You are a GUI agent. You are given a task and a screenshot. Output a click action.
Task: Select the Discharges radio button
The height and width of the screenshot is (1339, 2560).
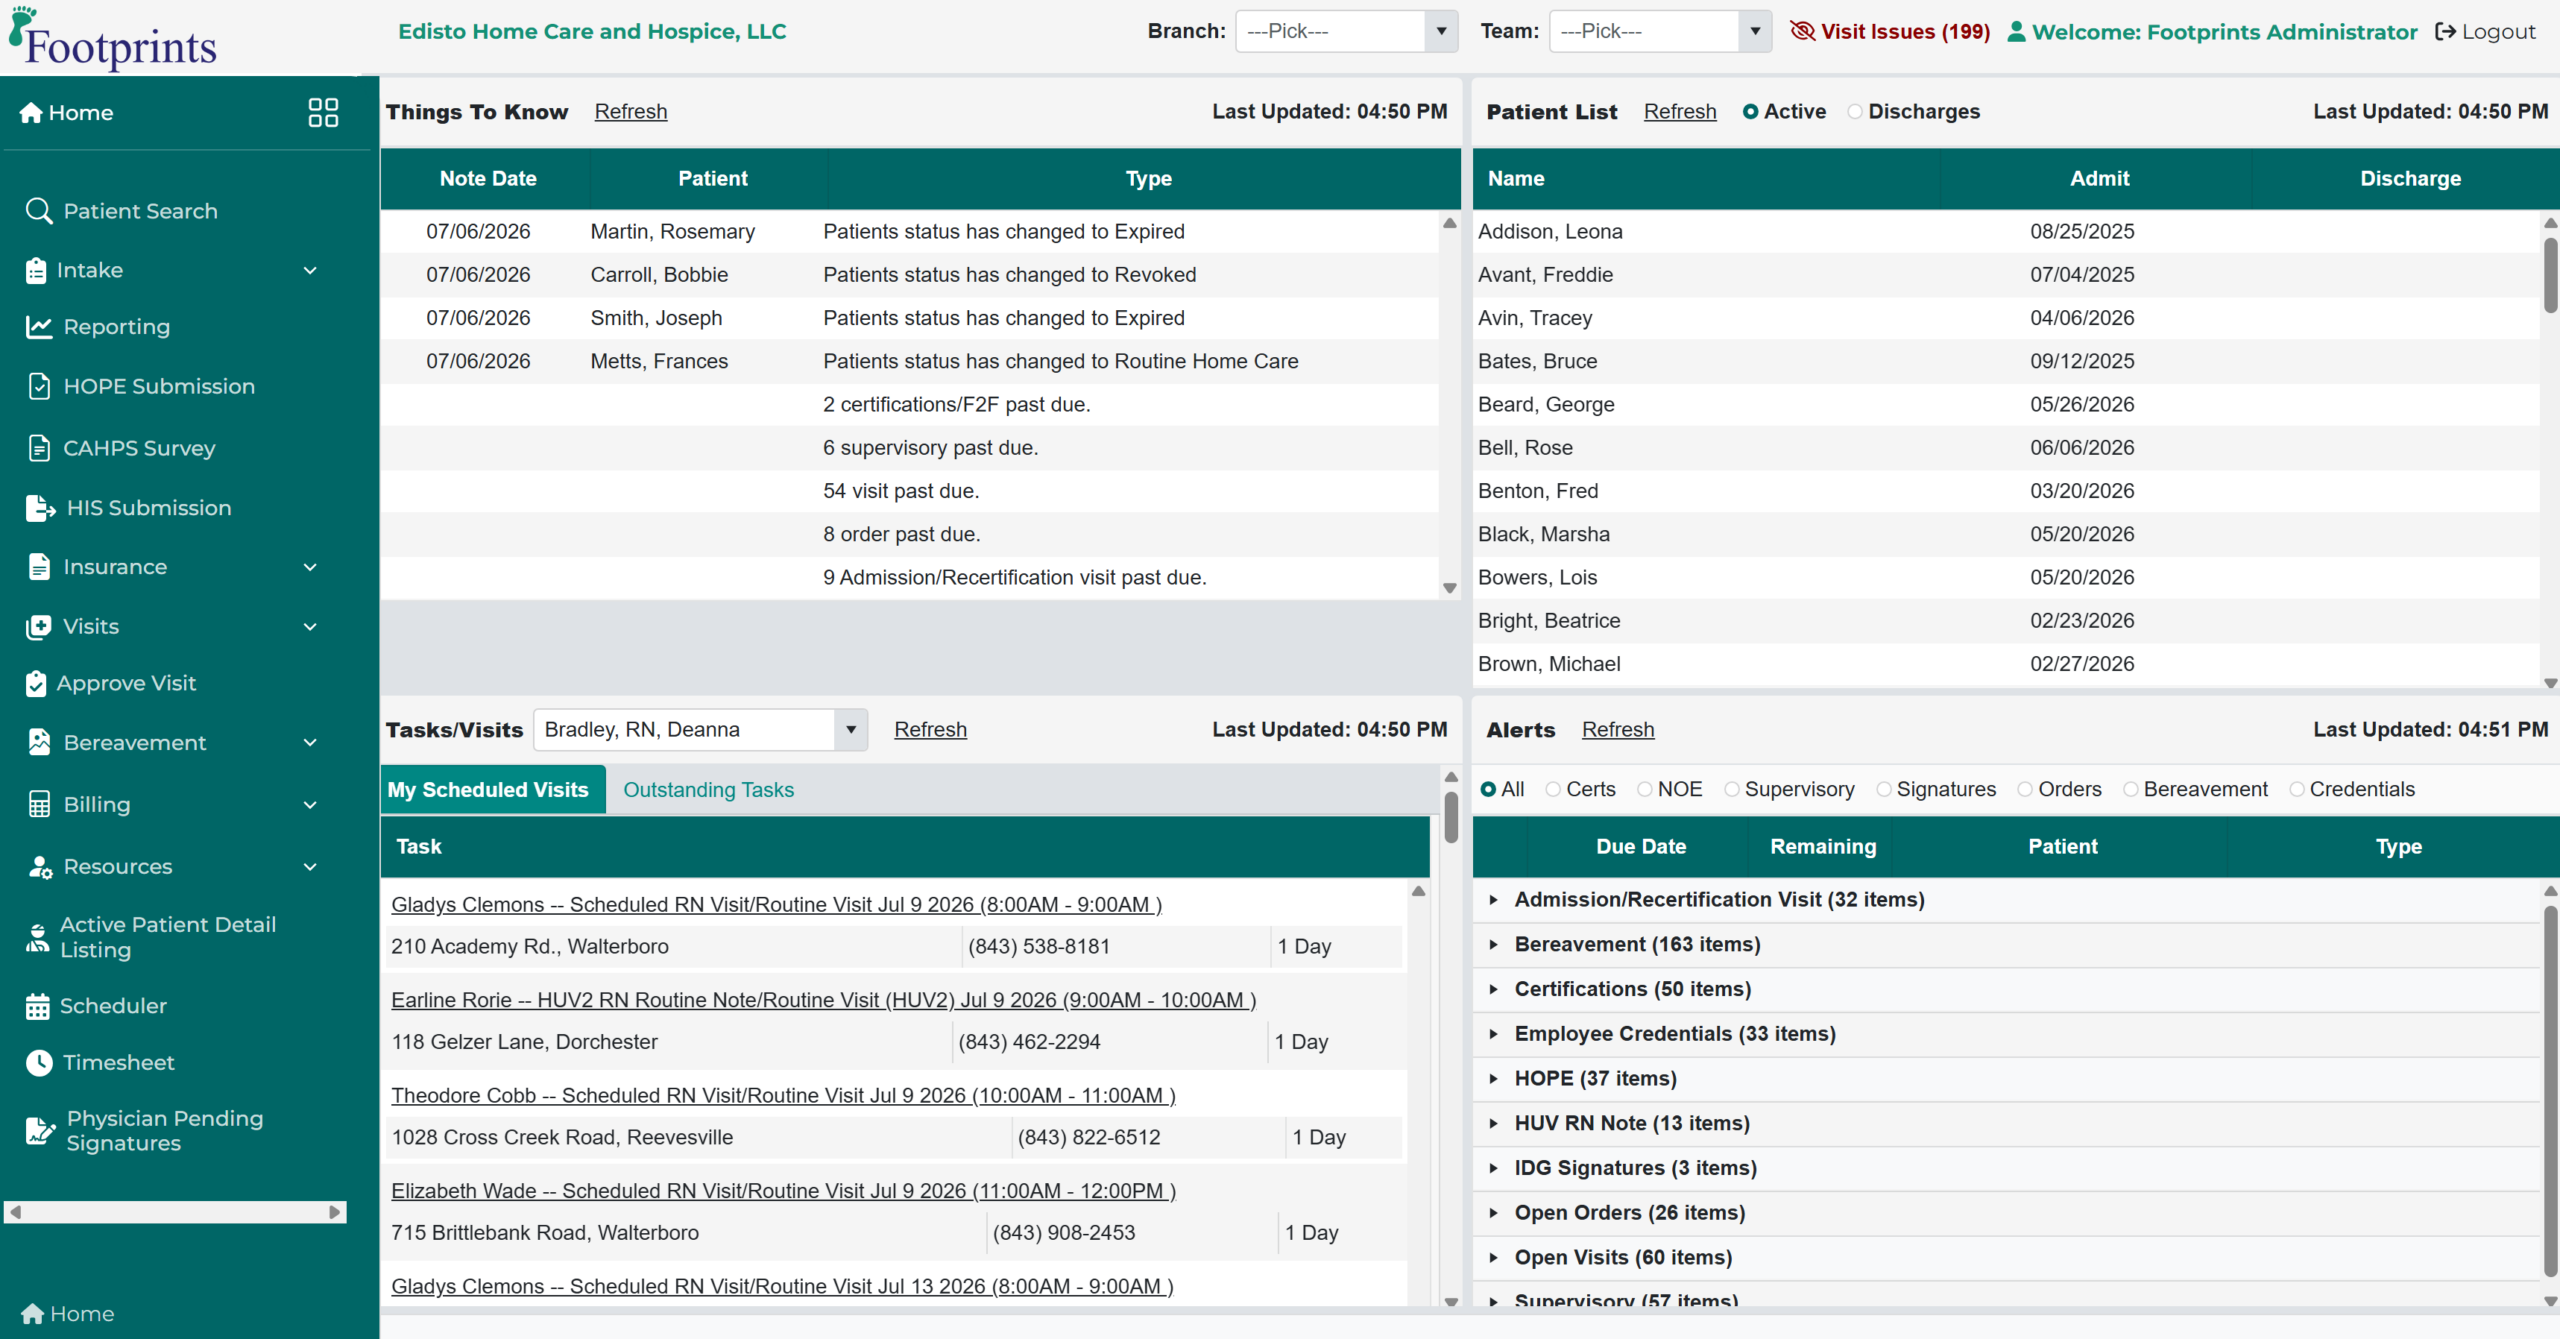point(1855,112)
